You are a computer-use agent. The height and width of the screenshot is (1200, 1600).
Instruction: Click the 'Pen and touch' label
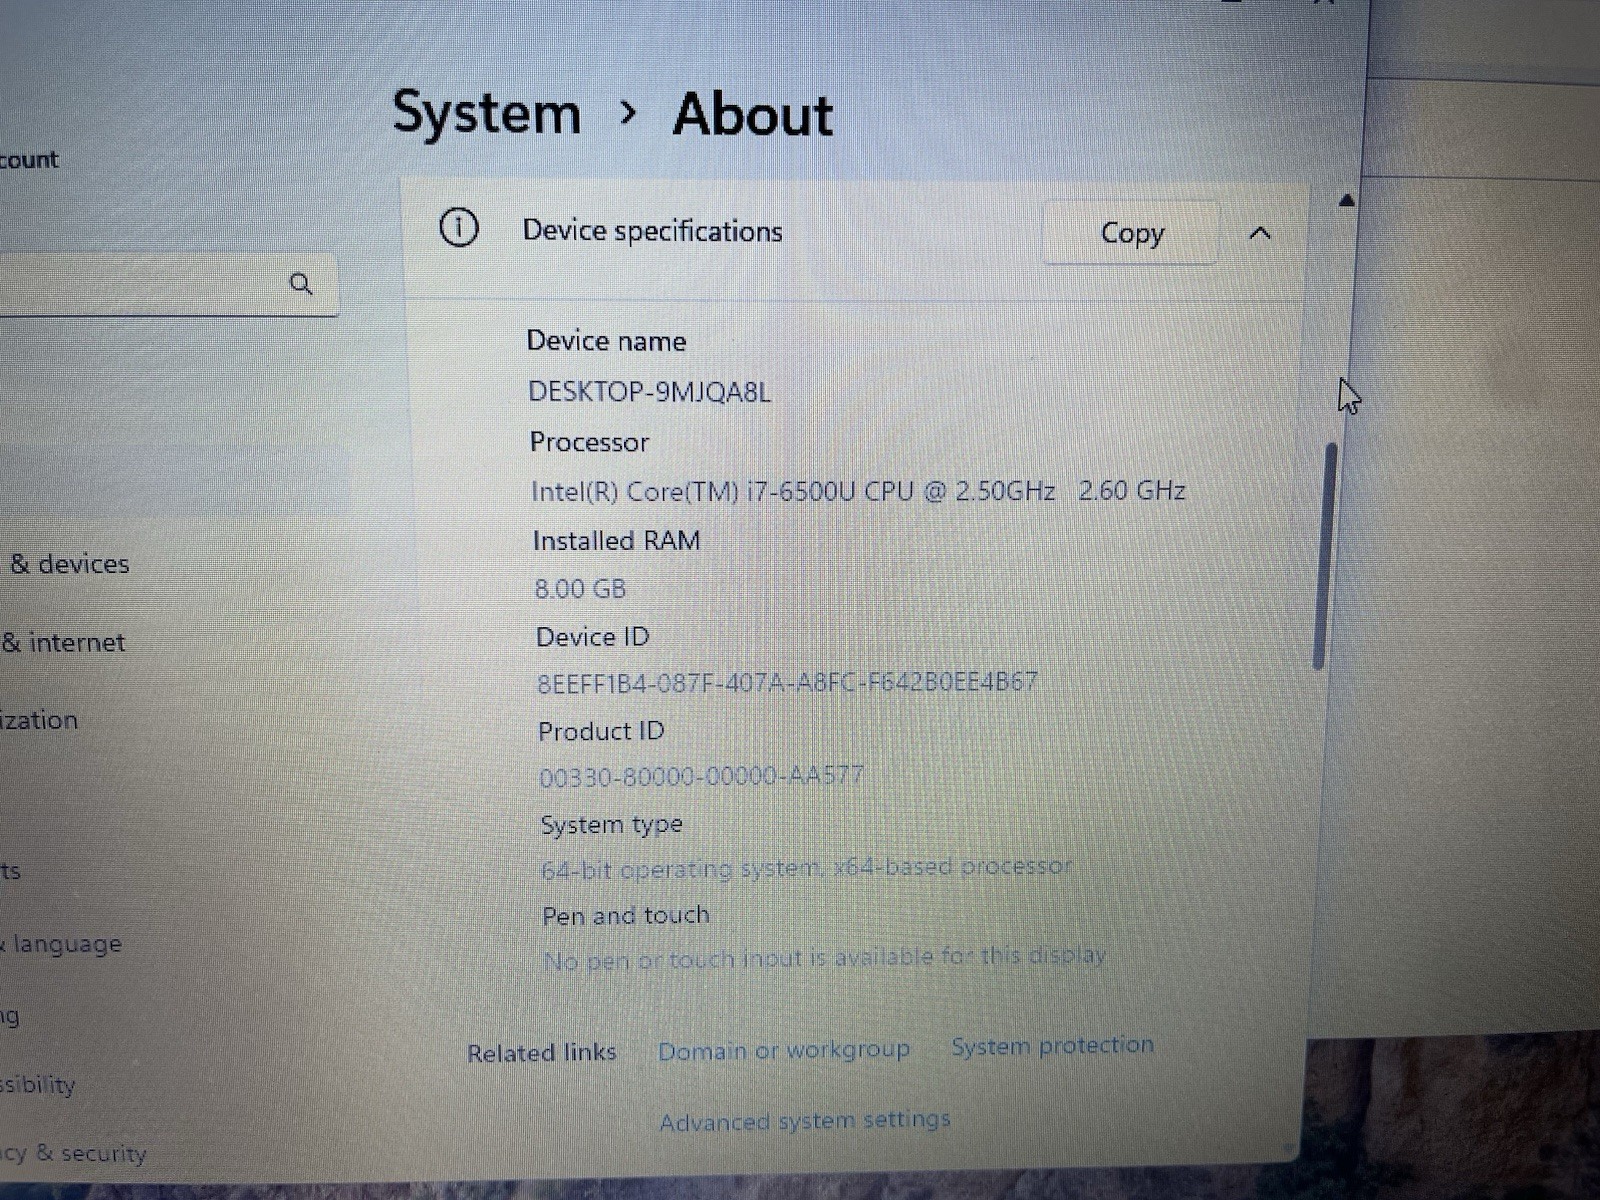tap(625, 915)
